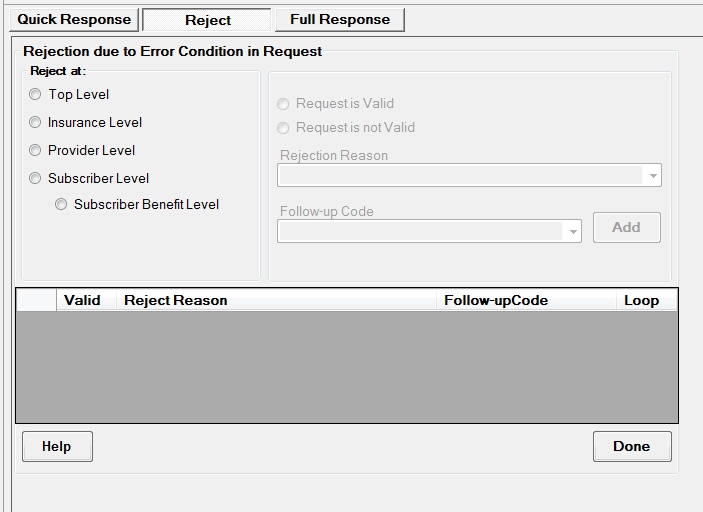Click the Follow-upCode column header

[496, 300]
